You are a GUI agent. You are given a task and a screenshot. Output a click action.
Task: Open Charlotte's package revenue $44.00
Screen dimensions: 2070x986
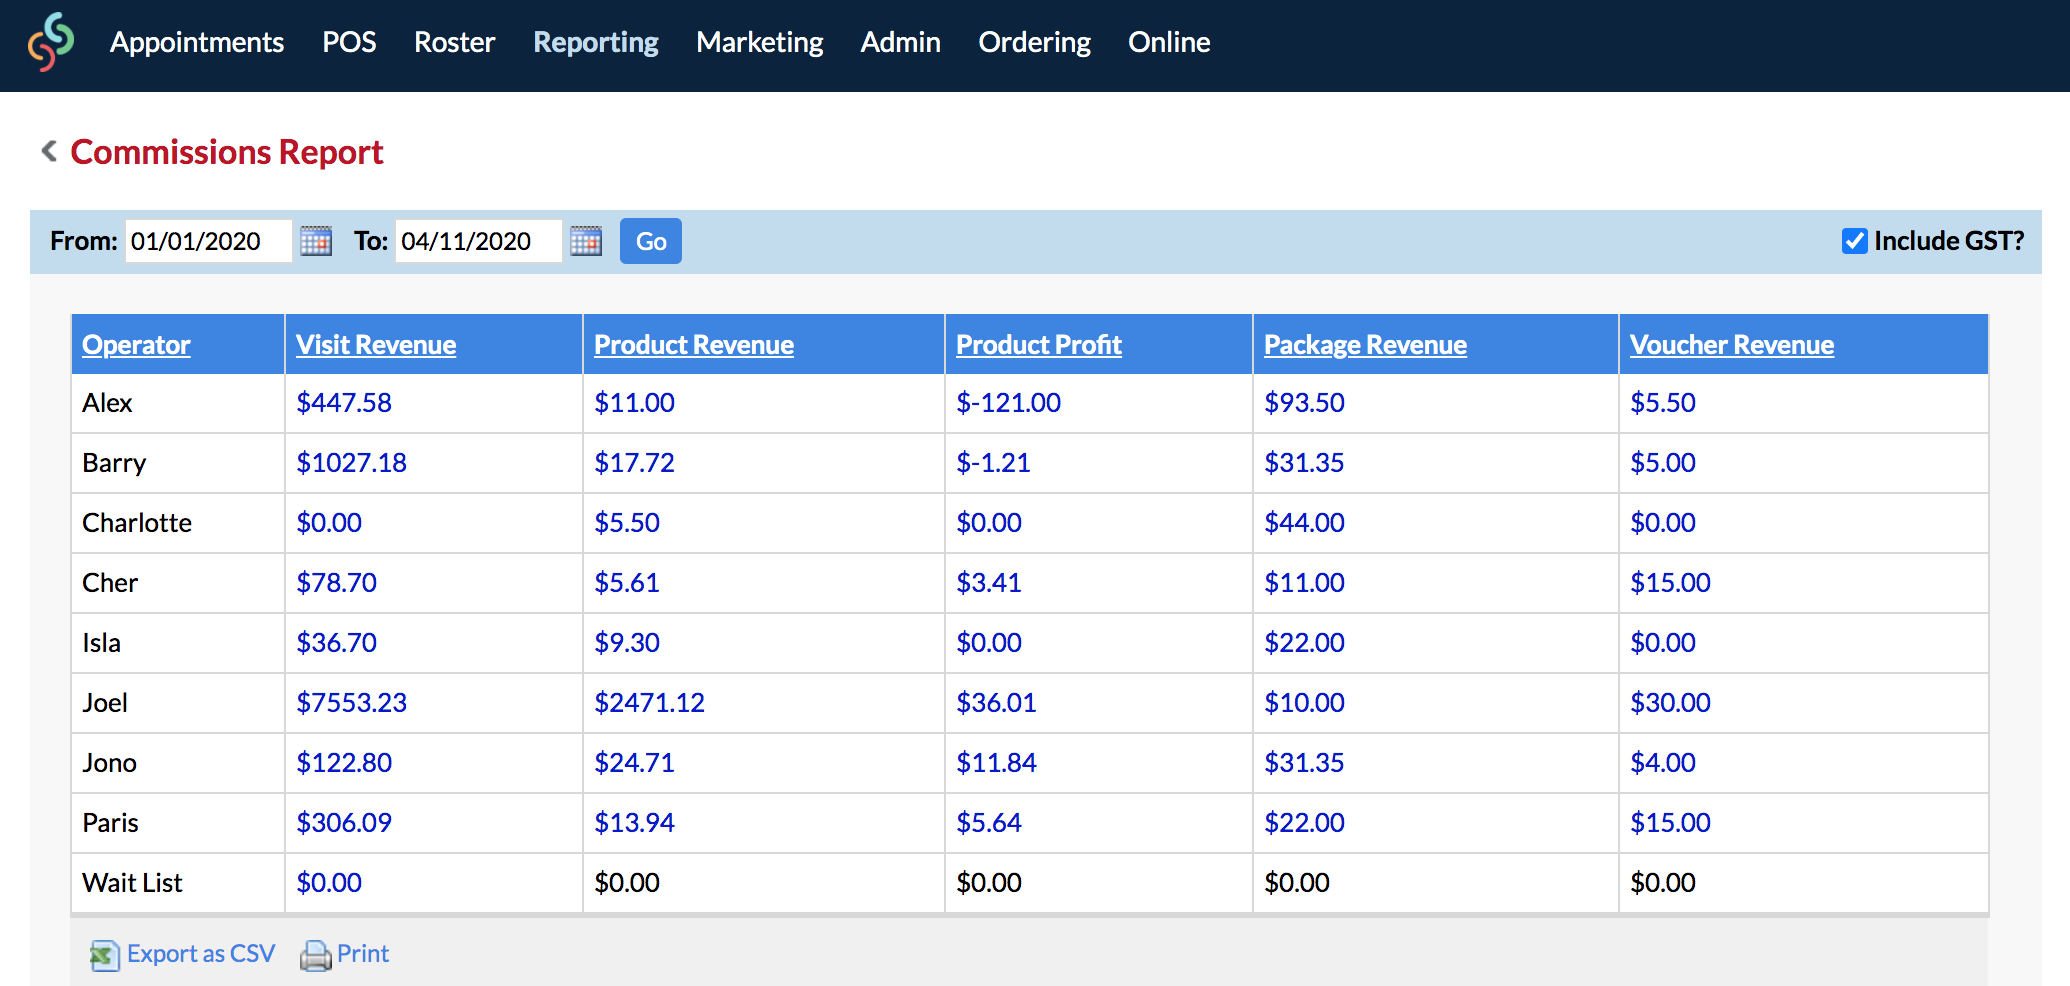(1304, 523)
